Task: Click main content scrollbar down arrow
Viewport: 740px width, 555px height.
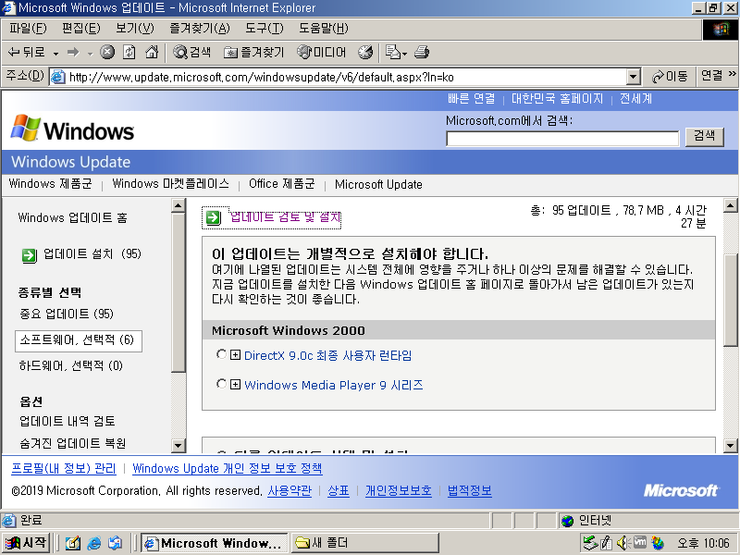Action: pos(730,445)
